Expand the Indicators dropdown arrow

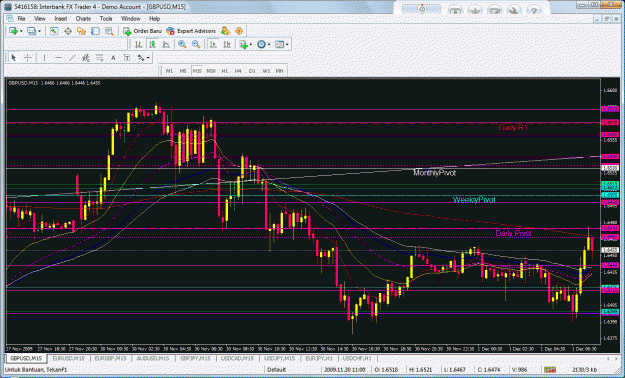coord(251,45)
